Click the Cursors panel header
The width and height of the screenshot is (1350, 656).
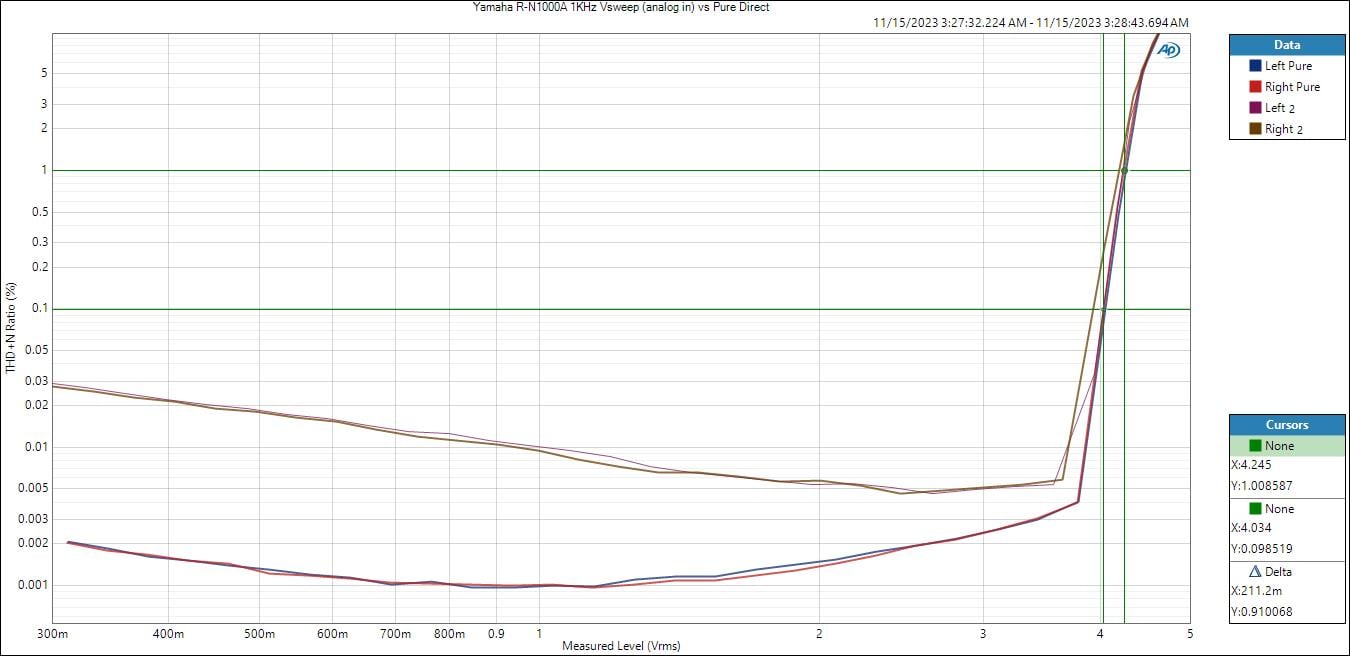click(x=1286, y=425)
